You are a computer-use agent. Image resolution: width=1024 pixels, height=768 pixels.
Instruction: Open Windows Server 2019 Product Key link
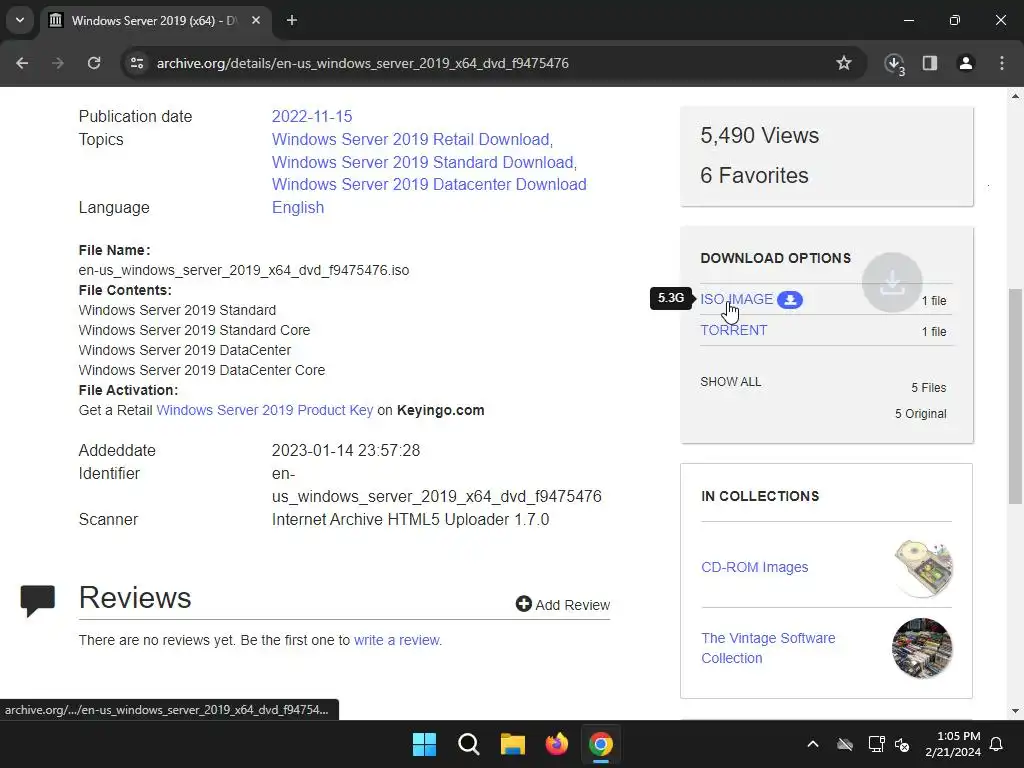(264, 410)
